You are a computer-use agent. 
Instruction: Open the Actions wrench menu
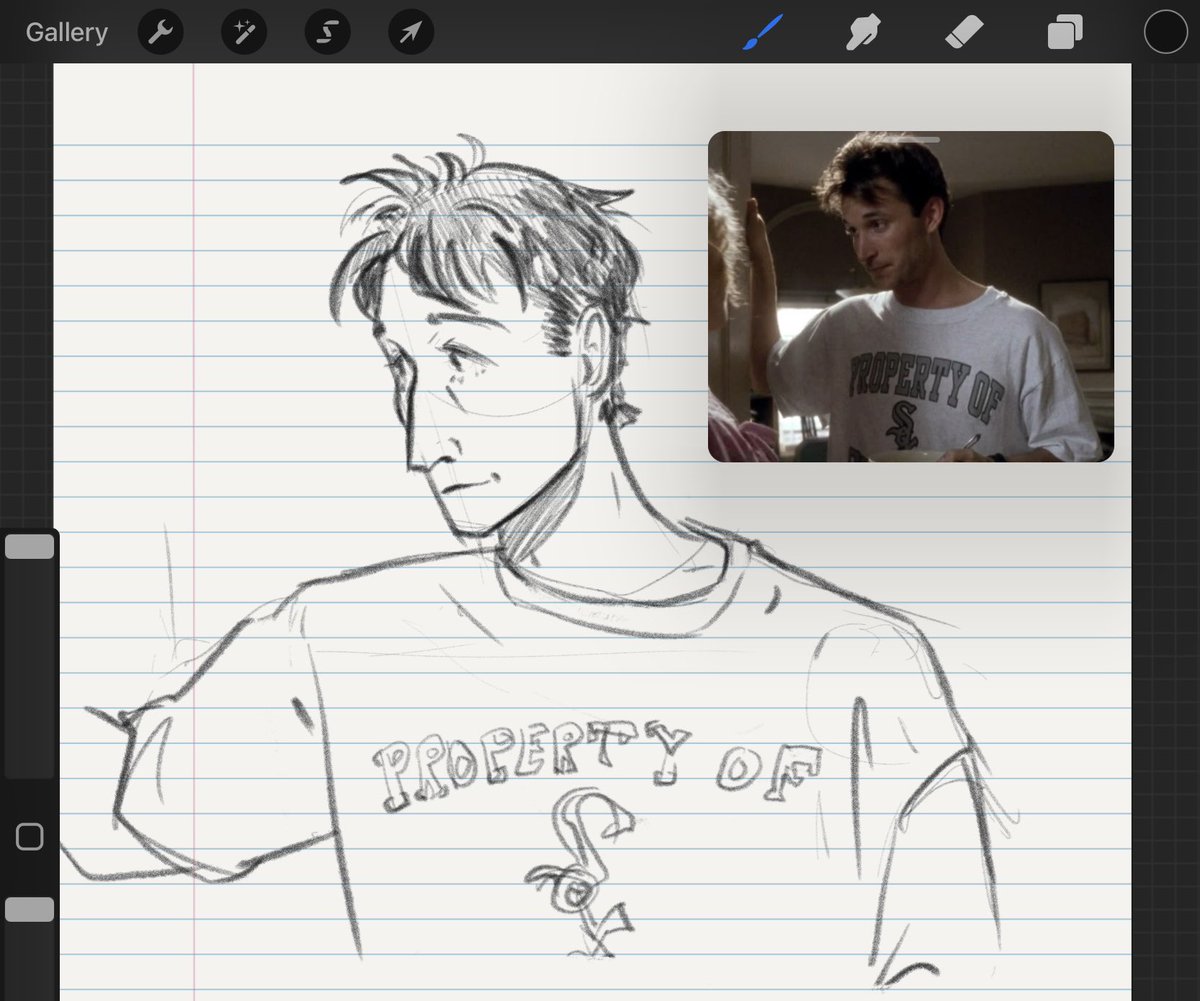(x=159, y=33)
